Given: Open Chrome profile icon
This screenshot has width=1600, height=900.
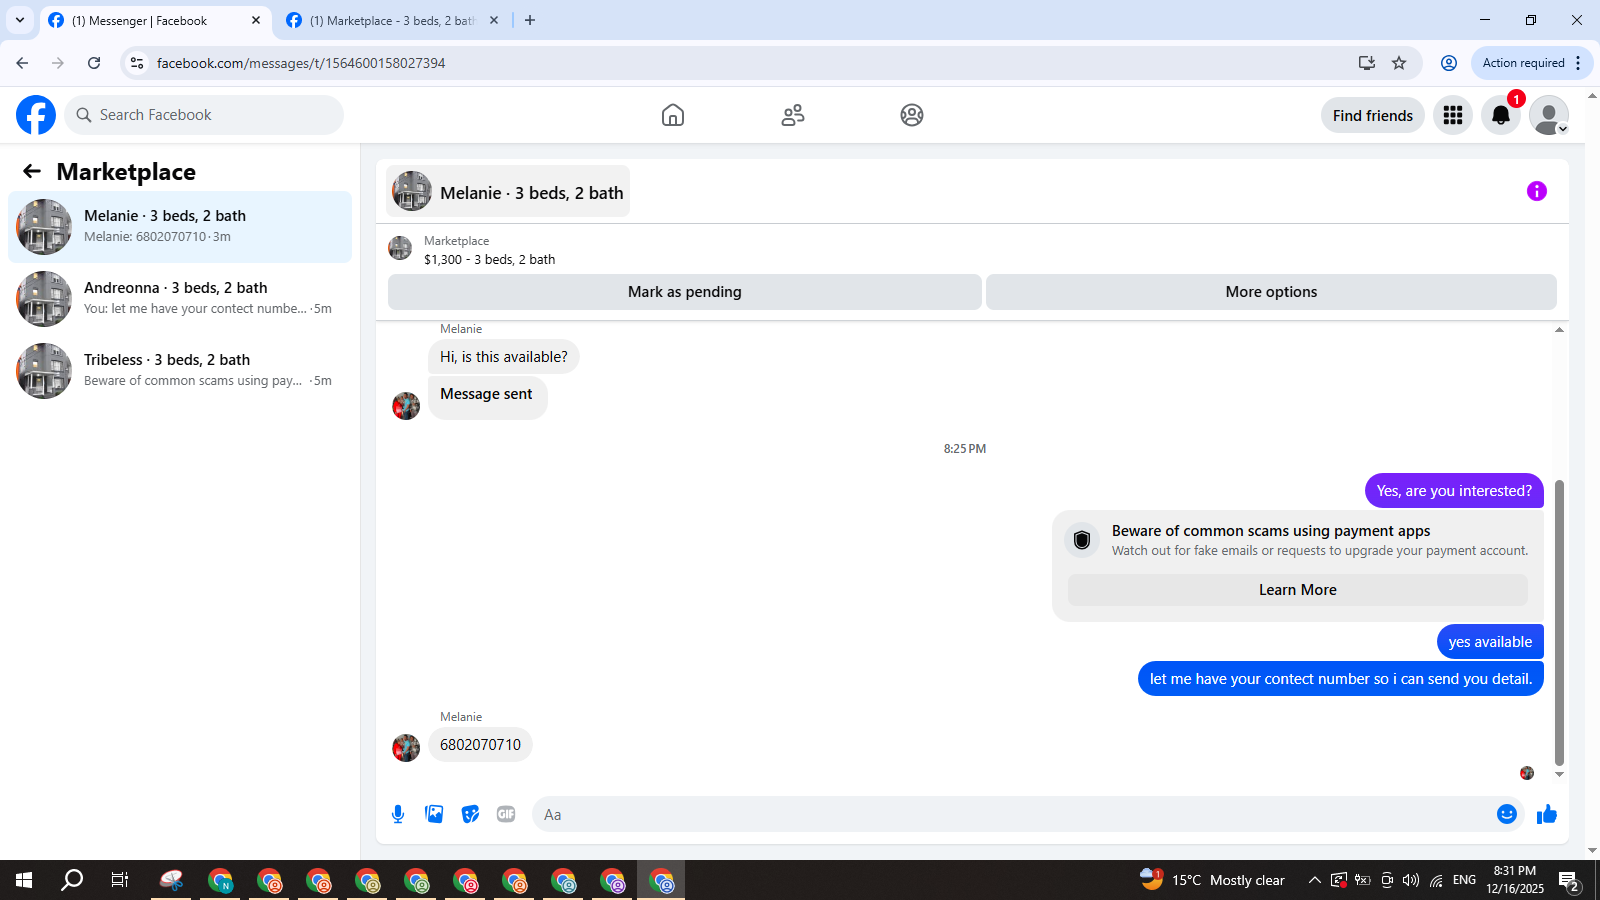Looking at the screenshot, I should click(1448, 63).
